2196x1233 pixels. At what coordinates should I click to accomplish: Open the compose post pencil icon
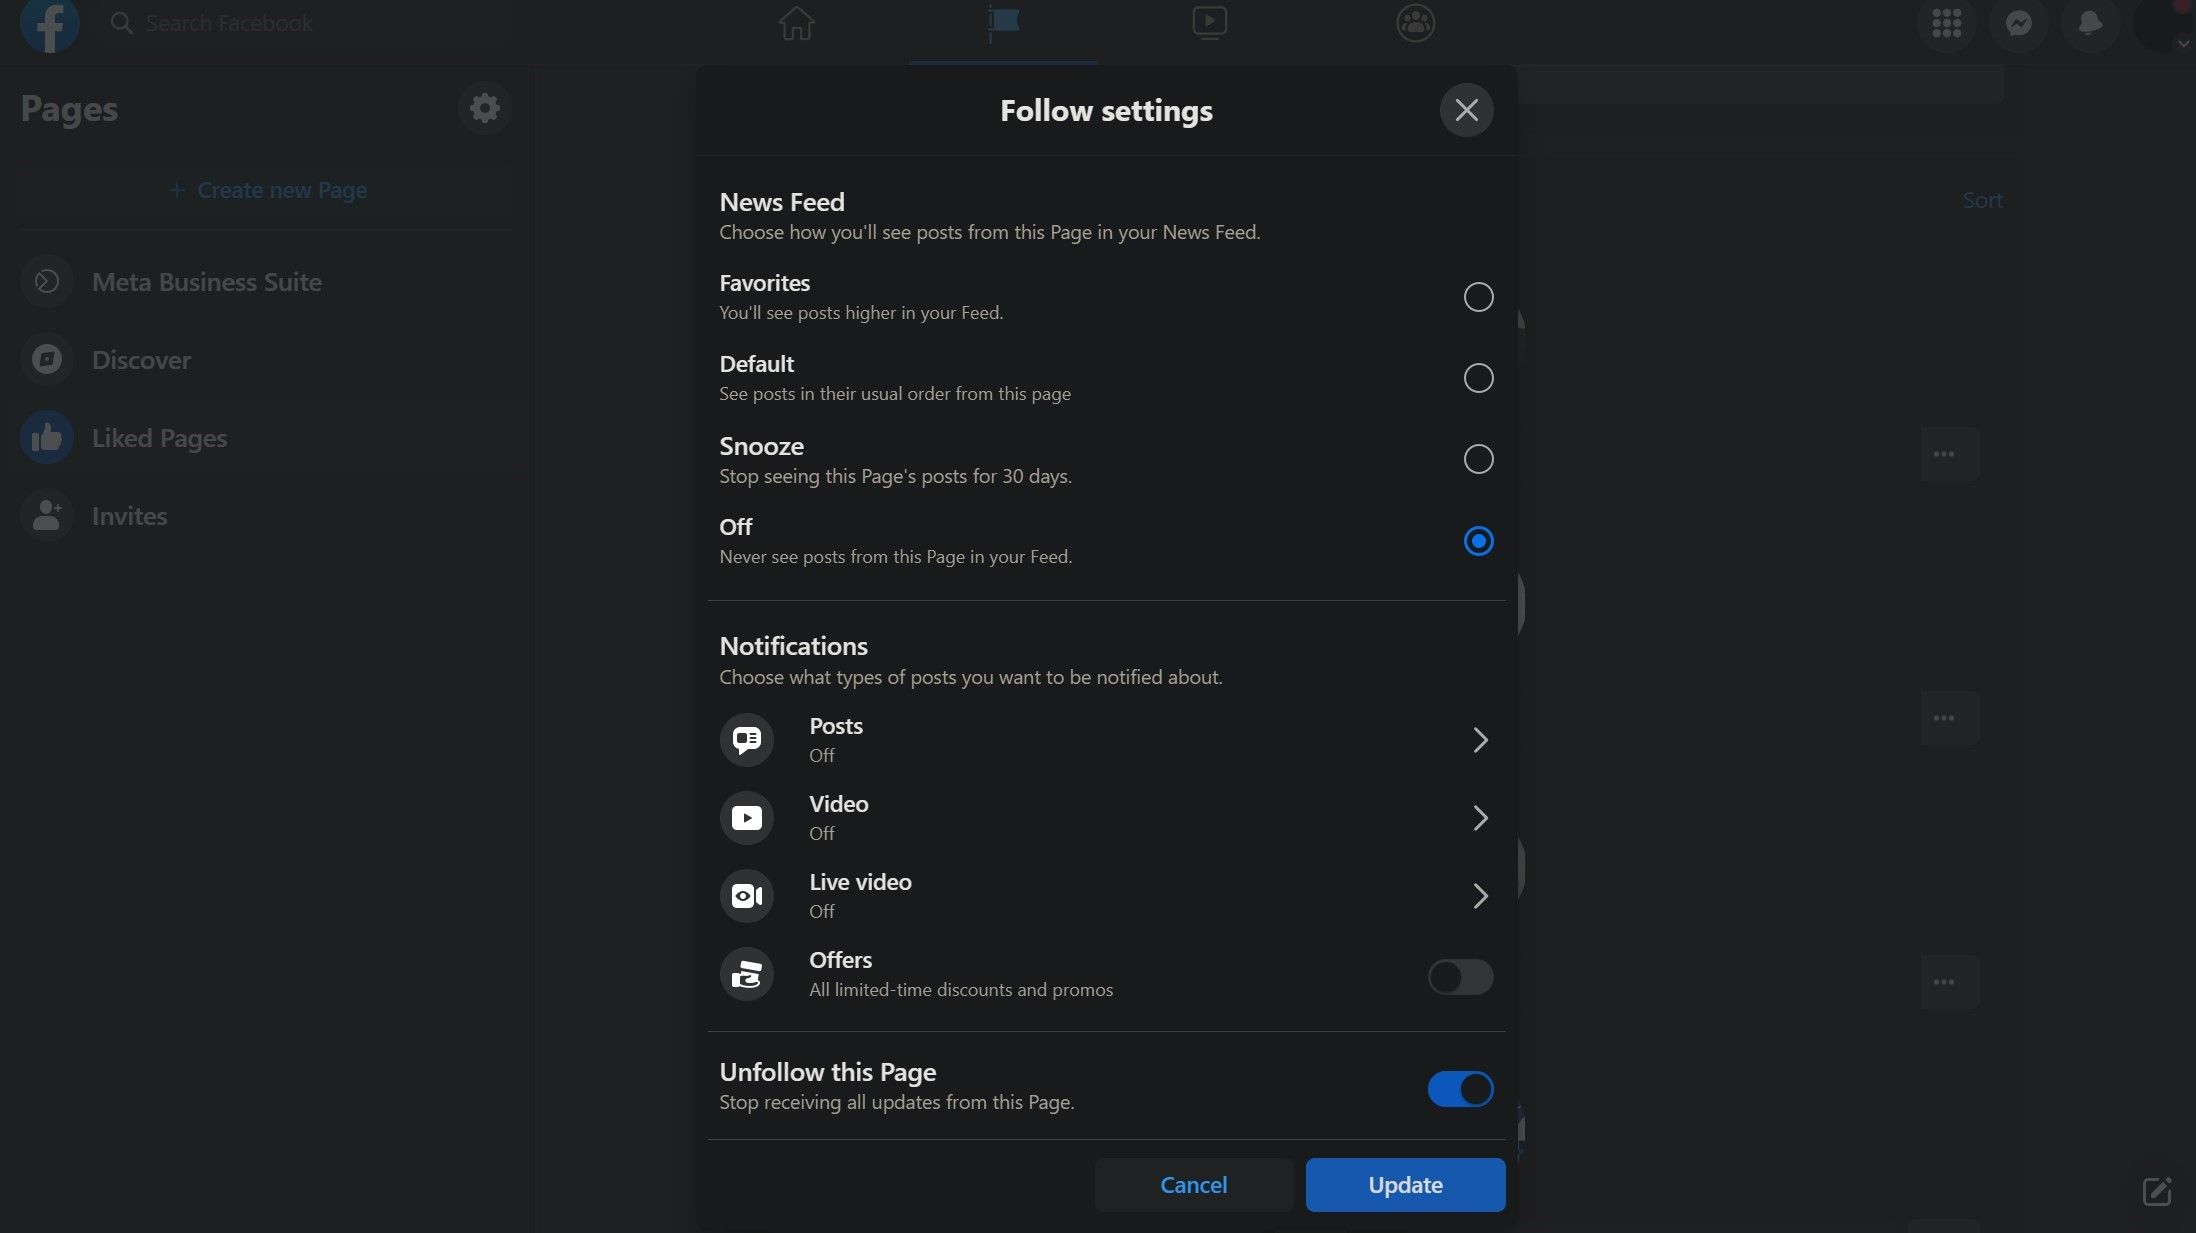point(2157,1192)
